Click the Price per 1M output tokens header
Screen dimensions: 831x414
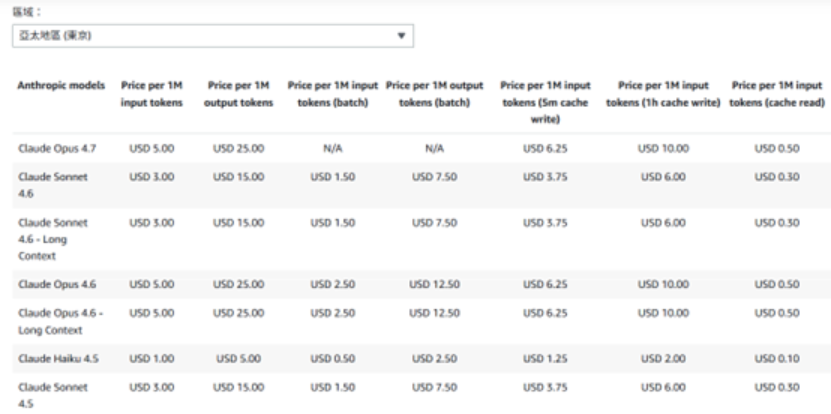click(238, 94)
